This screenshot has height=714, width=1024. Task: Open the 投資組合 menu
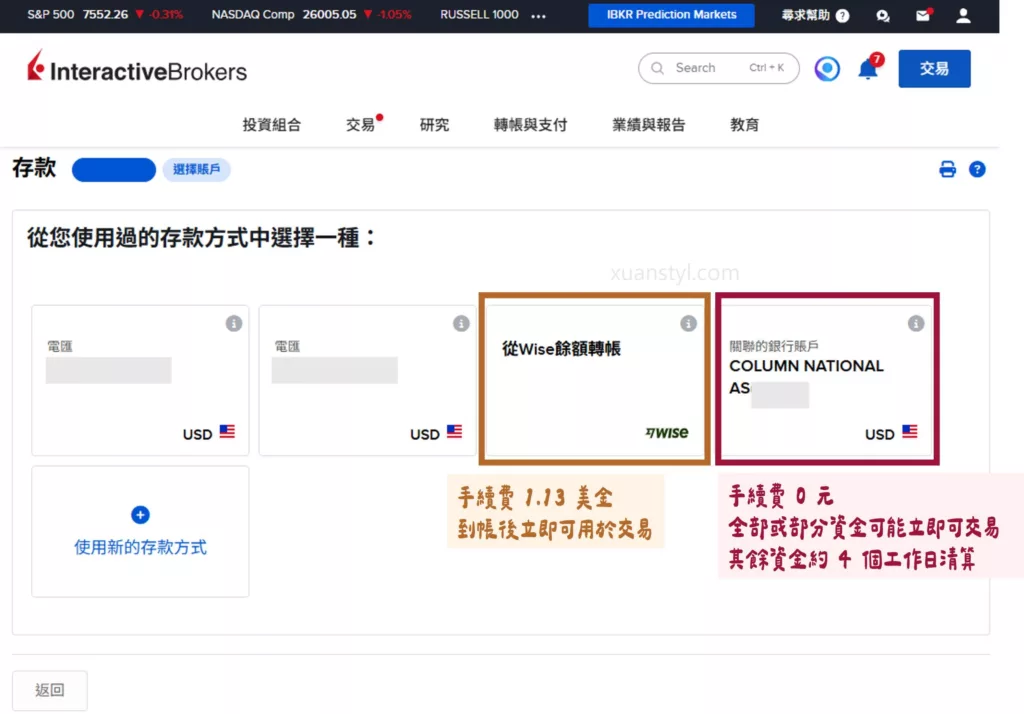coord(272,125)
